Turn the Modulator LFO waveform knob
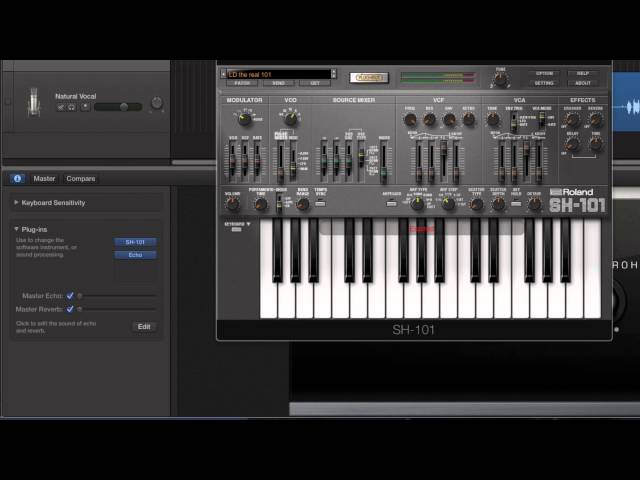Viewport: 640px width, 480px height. pos(244,119)
